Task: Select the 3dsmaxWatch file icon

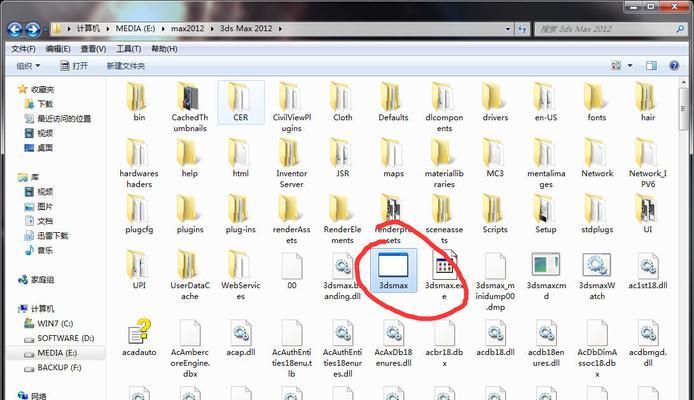Action: (x=597, y=275)
